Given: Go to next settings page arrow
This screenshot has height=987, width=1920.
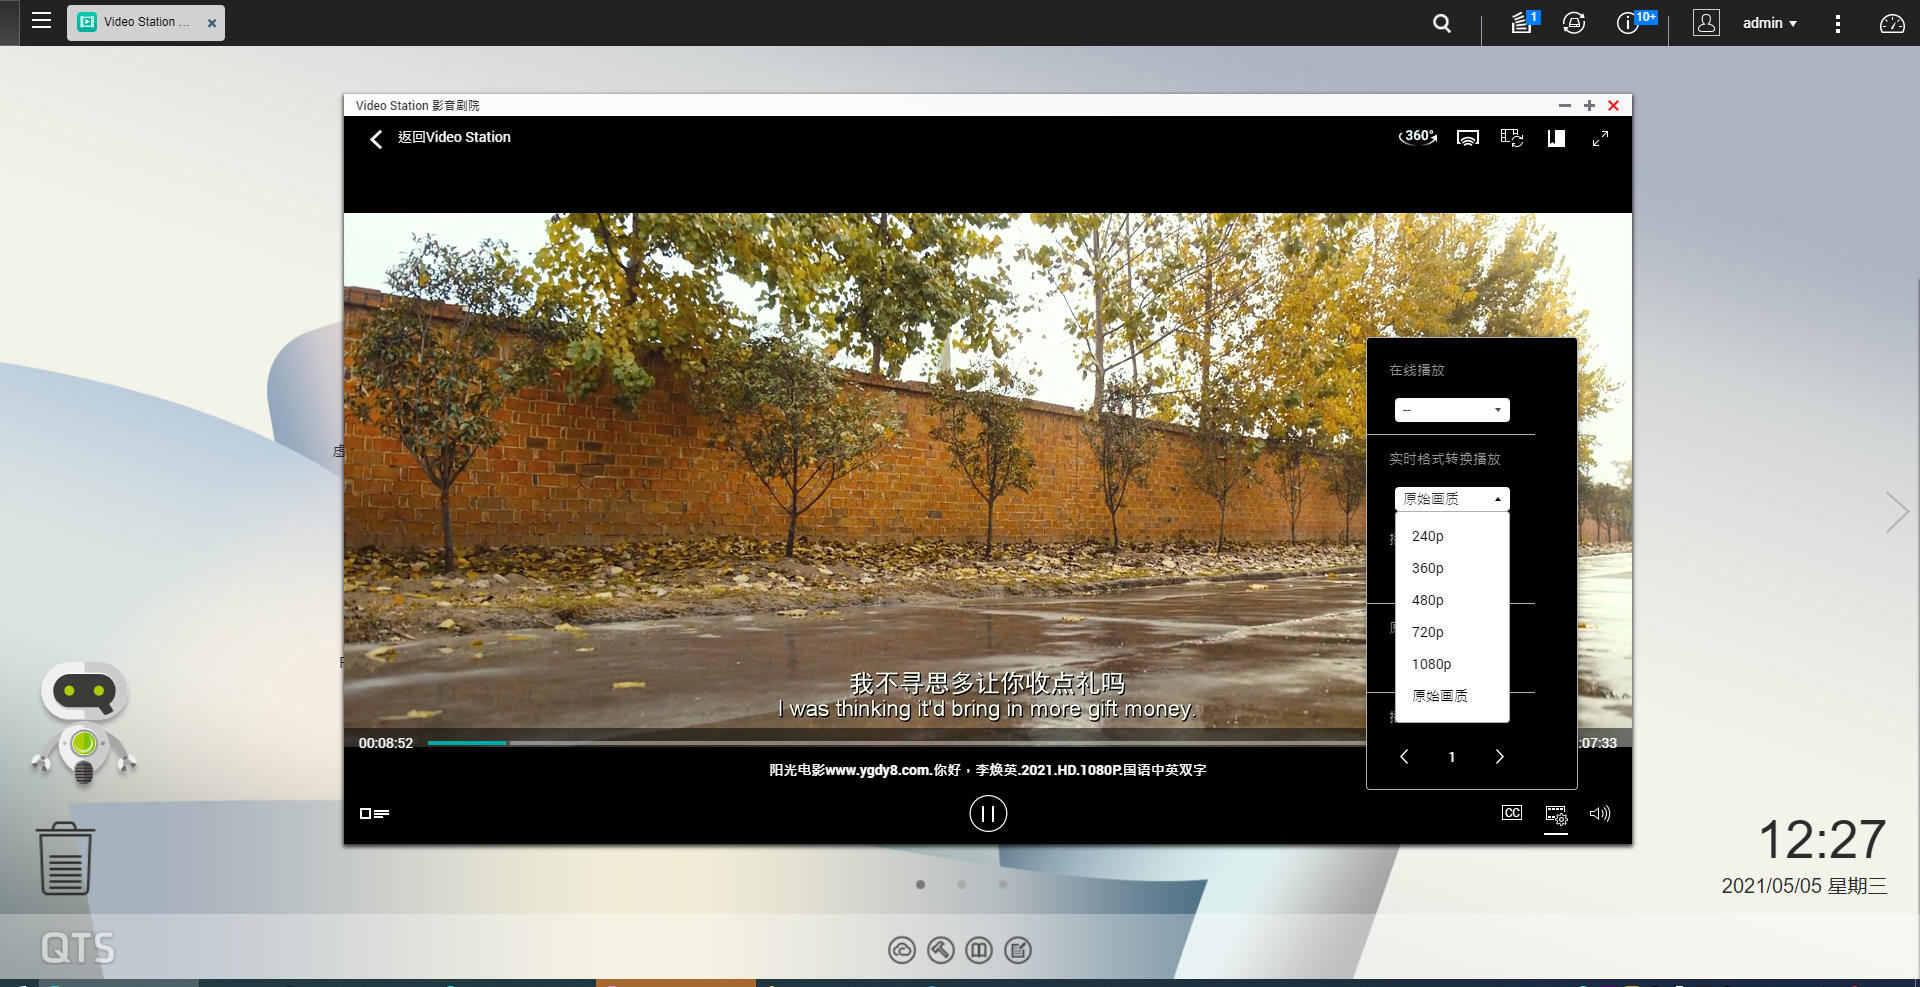Looking at the screenshot, I should coord(1499,757).
